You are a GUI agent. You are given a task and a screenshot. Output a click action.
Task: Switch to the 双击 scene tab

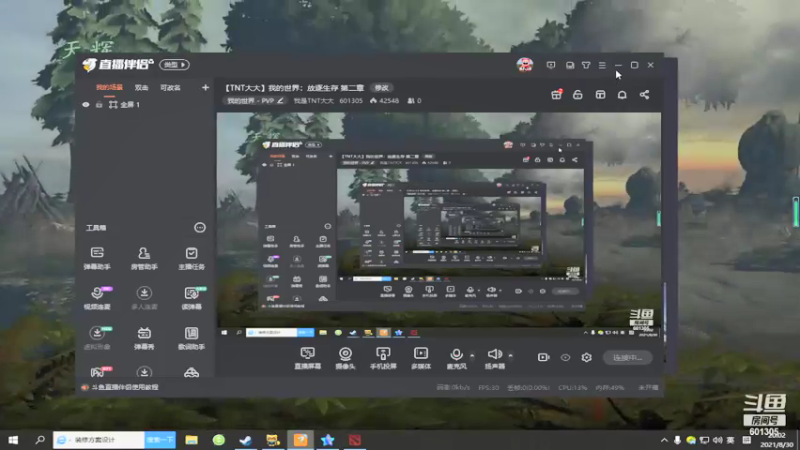(141, 88)
